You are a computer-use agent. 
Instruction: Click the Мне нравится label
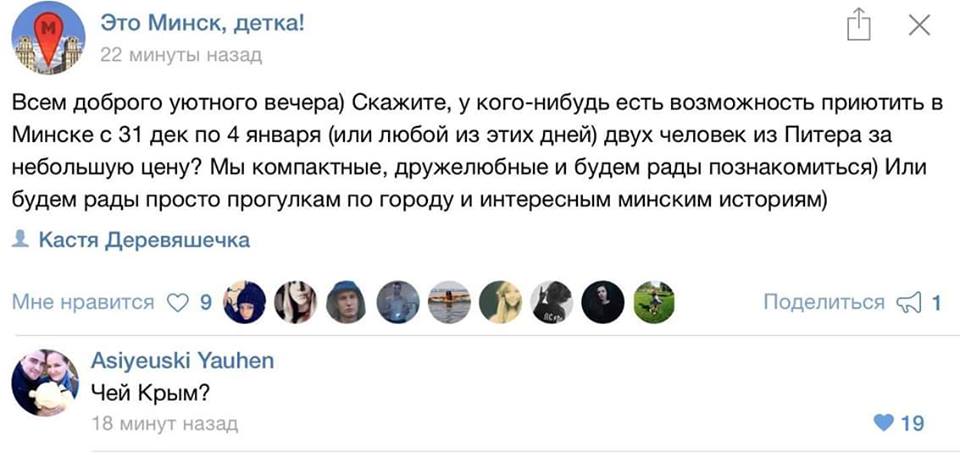point(83,302)
